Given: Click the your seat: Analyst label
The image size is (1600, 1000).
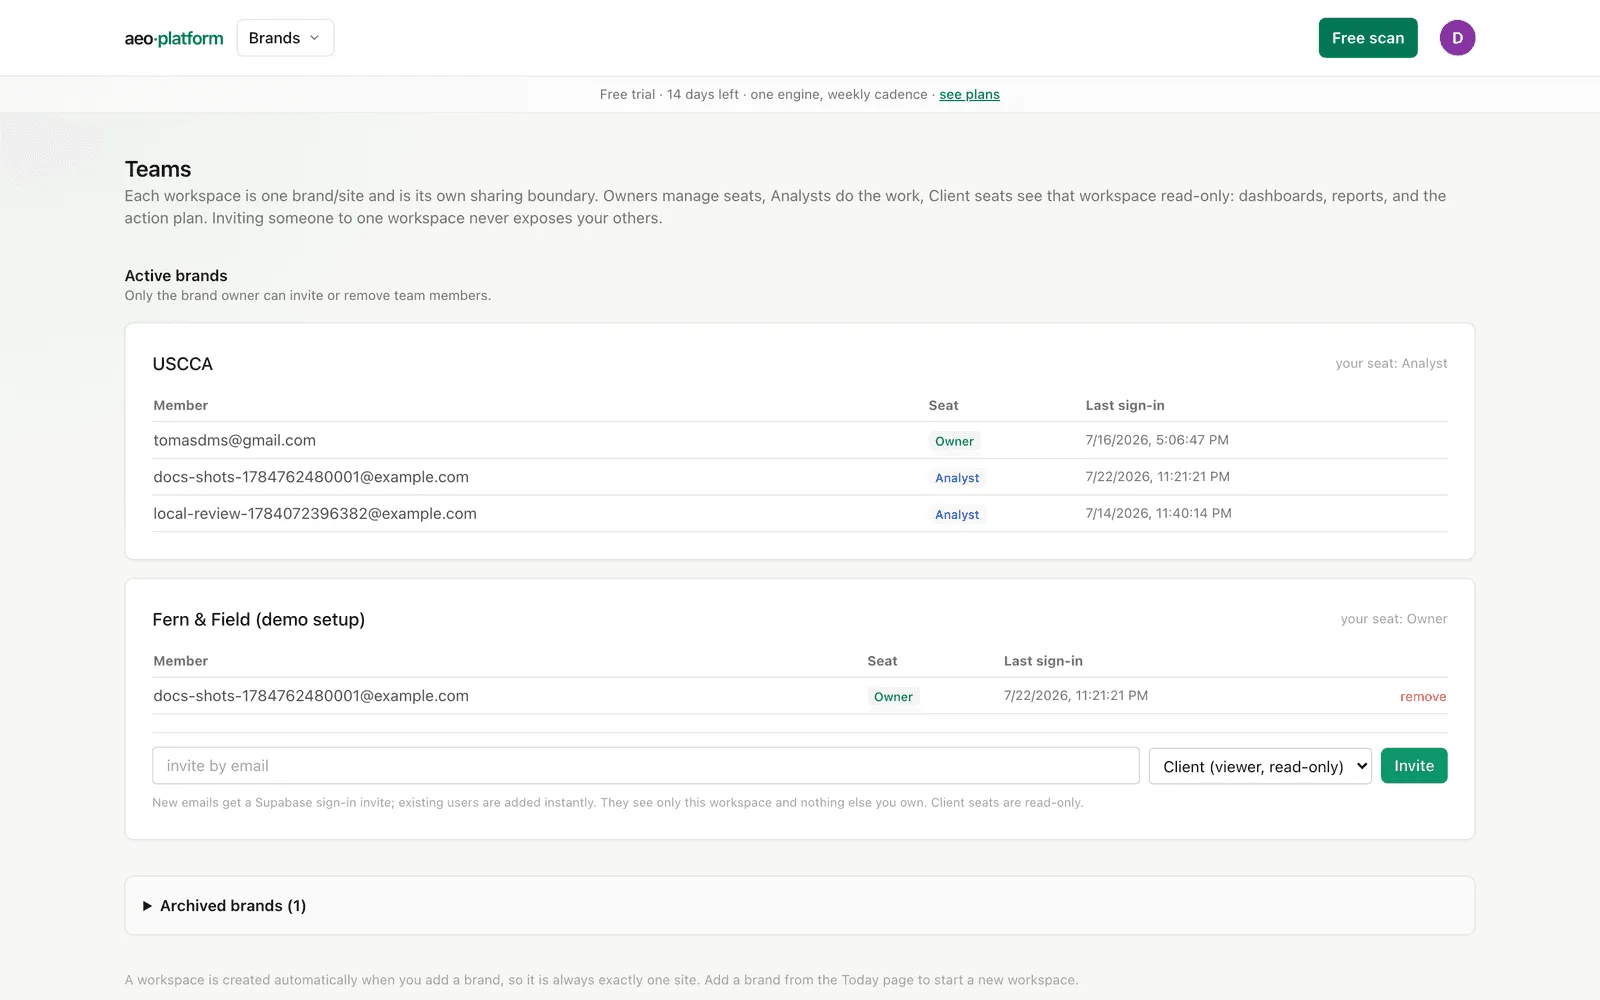Looking at the screenshot, I should tap(1391, 363).
